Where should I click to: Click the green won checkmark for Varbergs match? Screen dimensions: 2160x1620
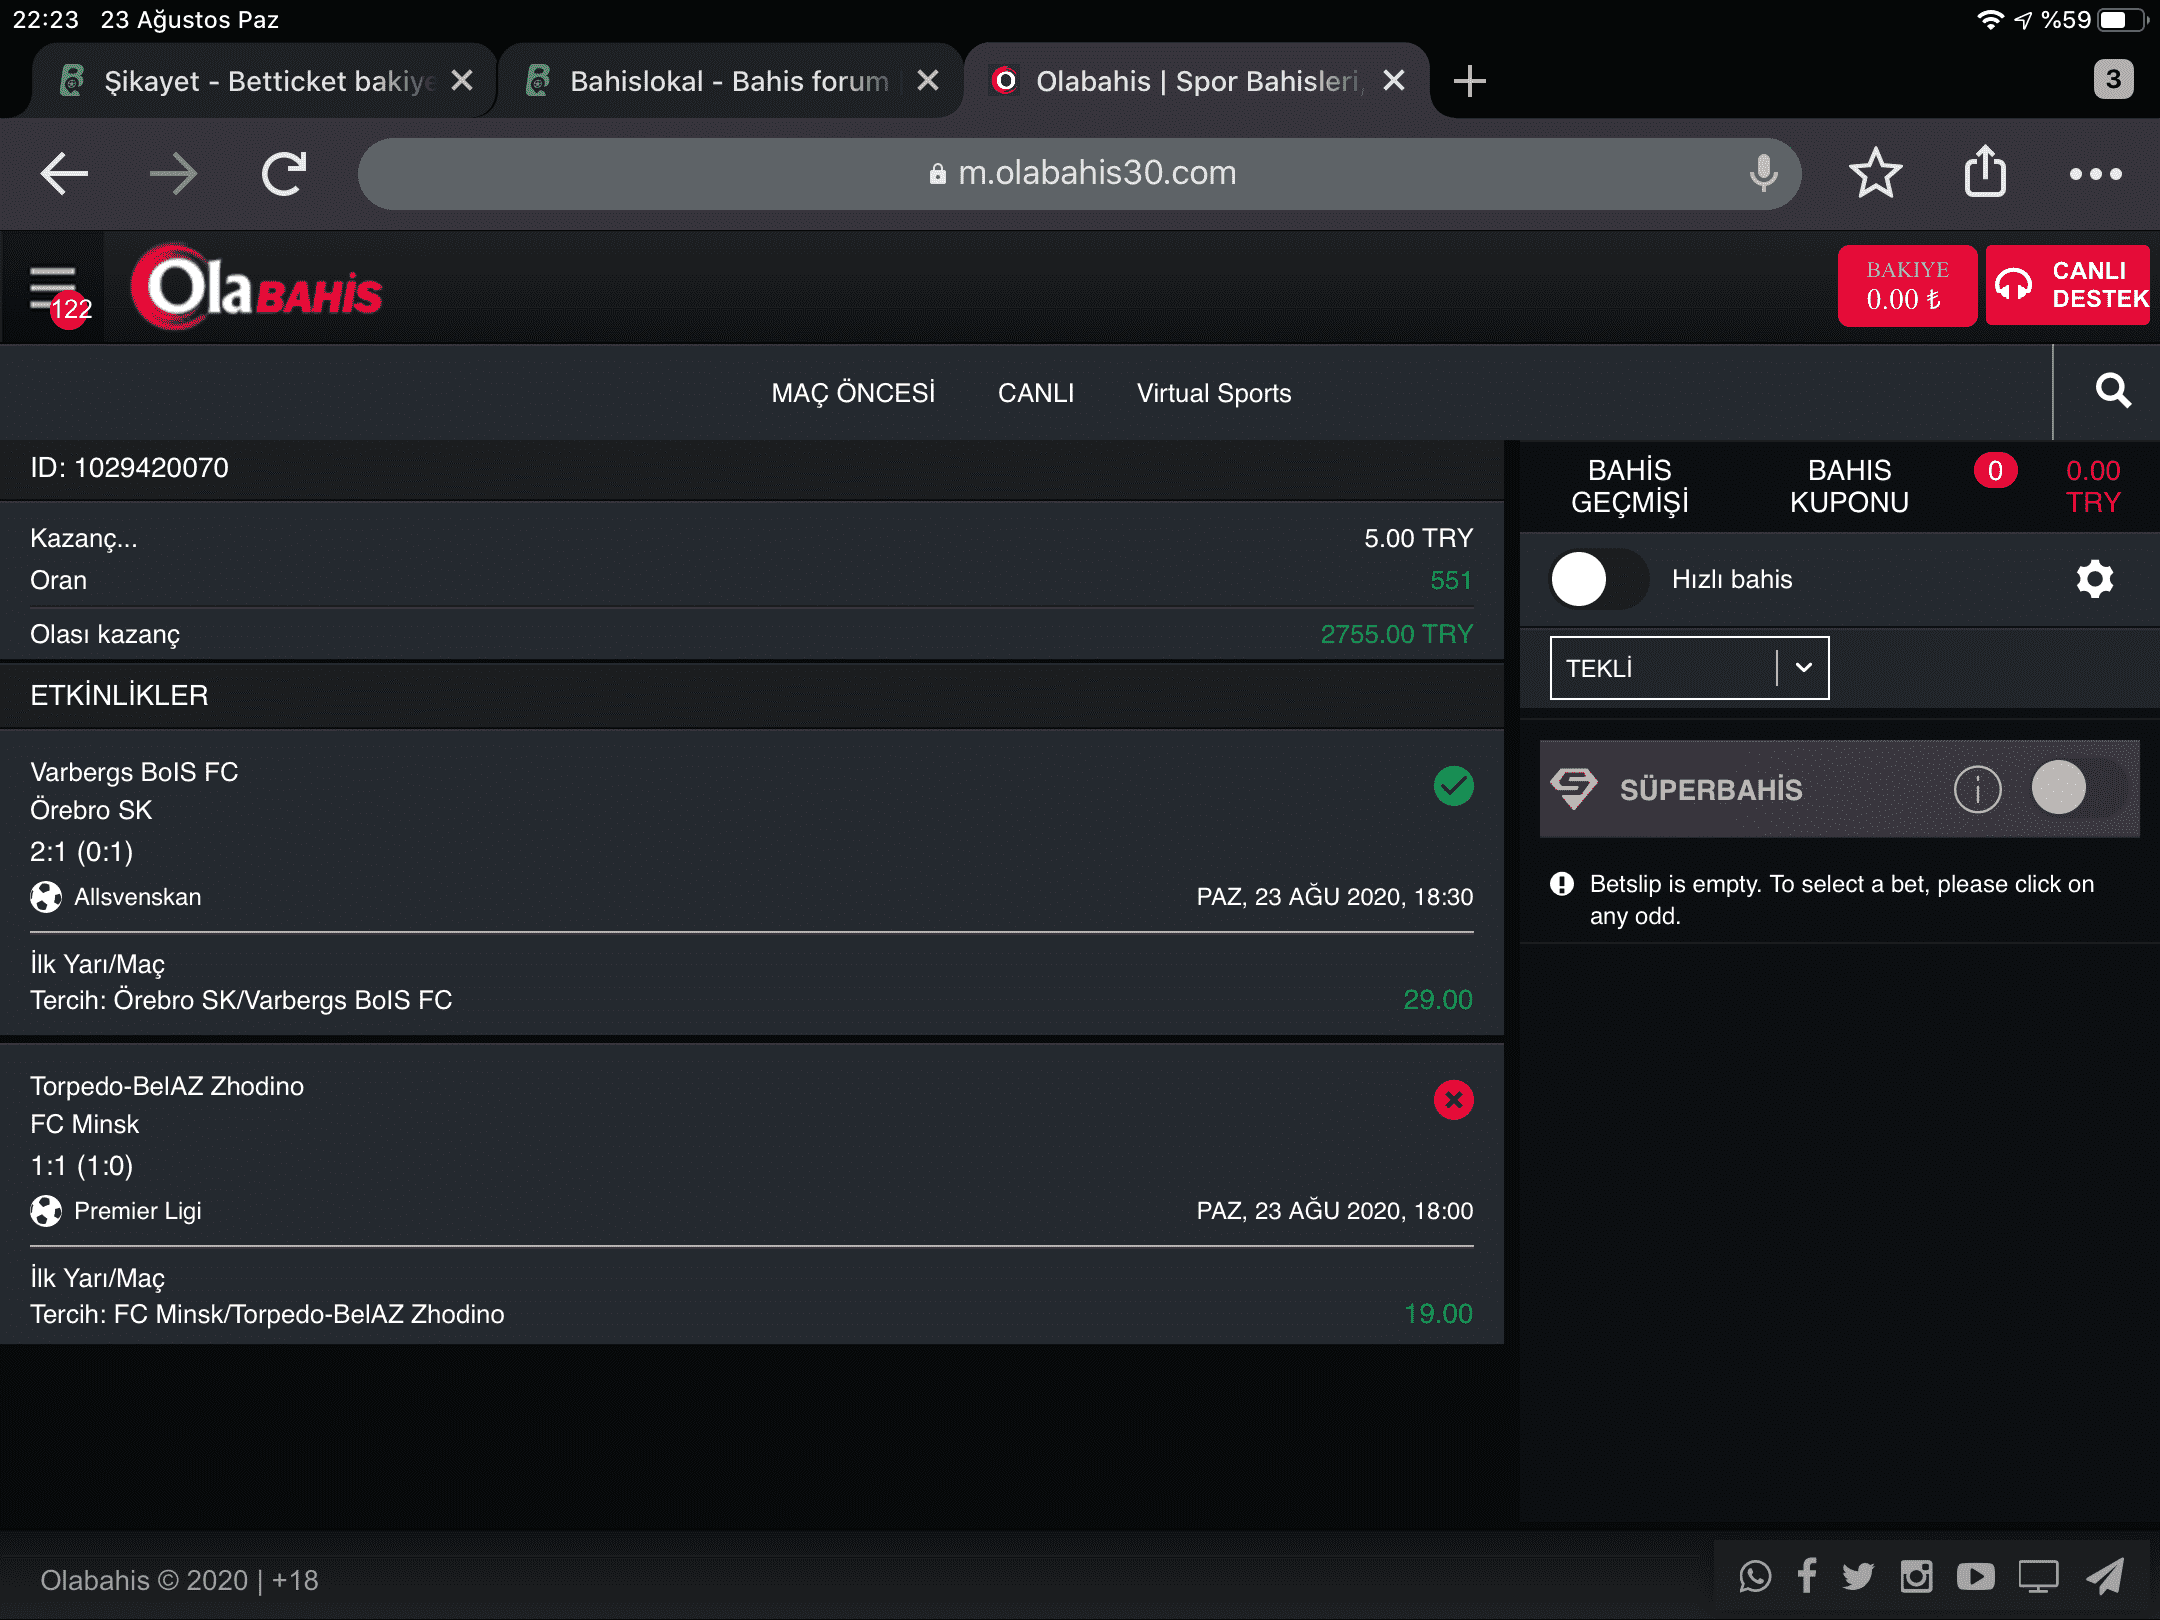(x=1453, y=786)
